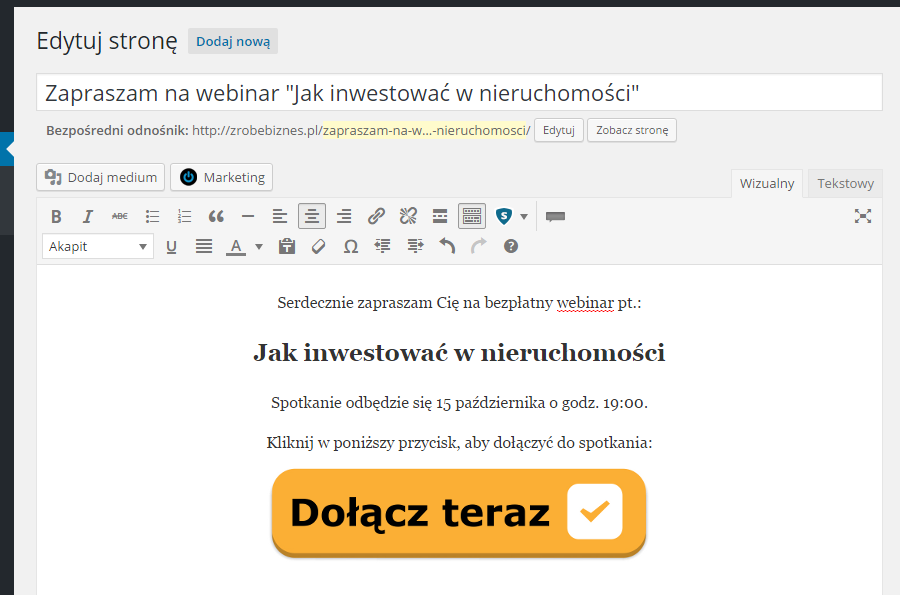This screenshot has height=595, width=900.
Task: Open the Akapit paragraph format dropdown
Action: (98, 246)
